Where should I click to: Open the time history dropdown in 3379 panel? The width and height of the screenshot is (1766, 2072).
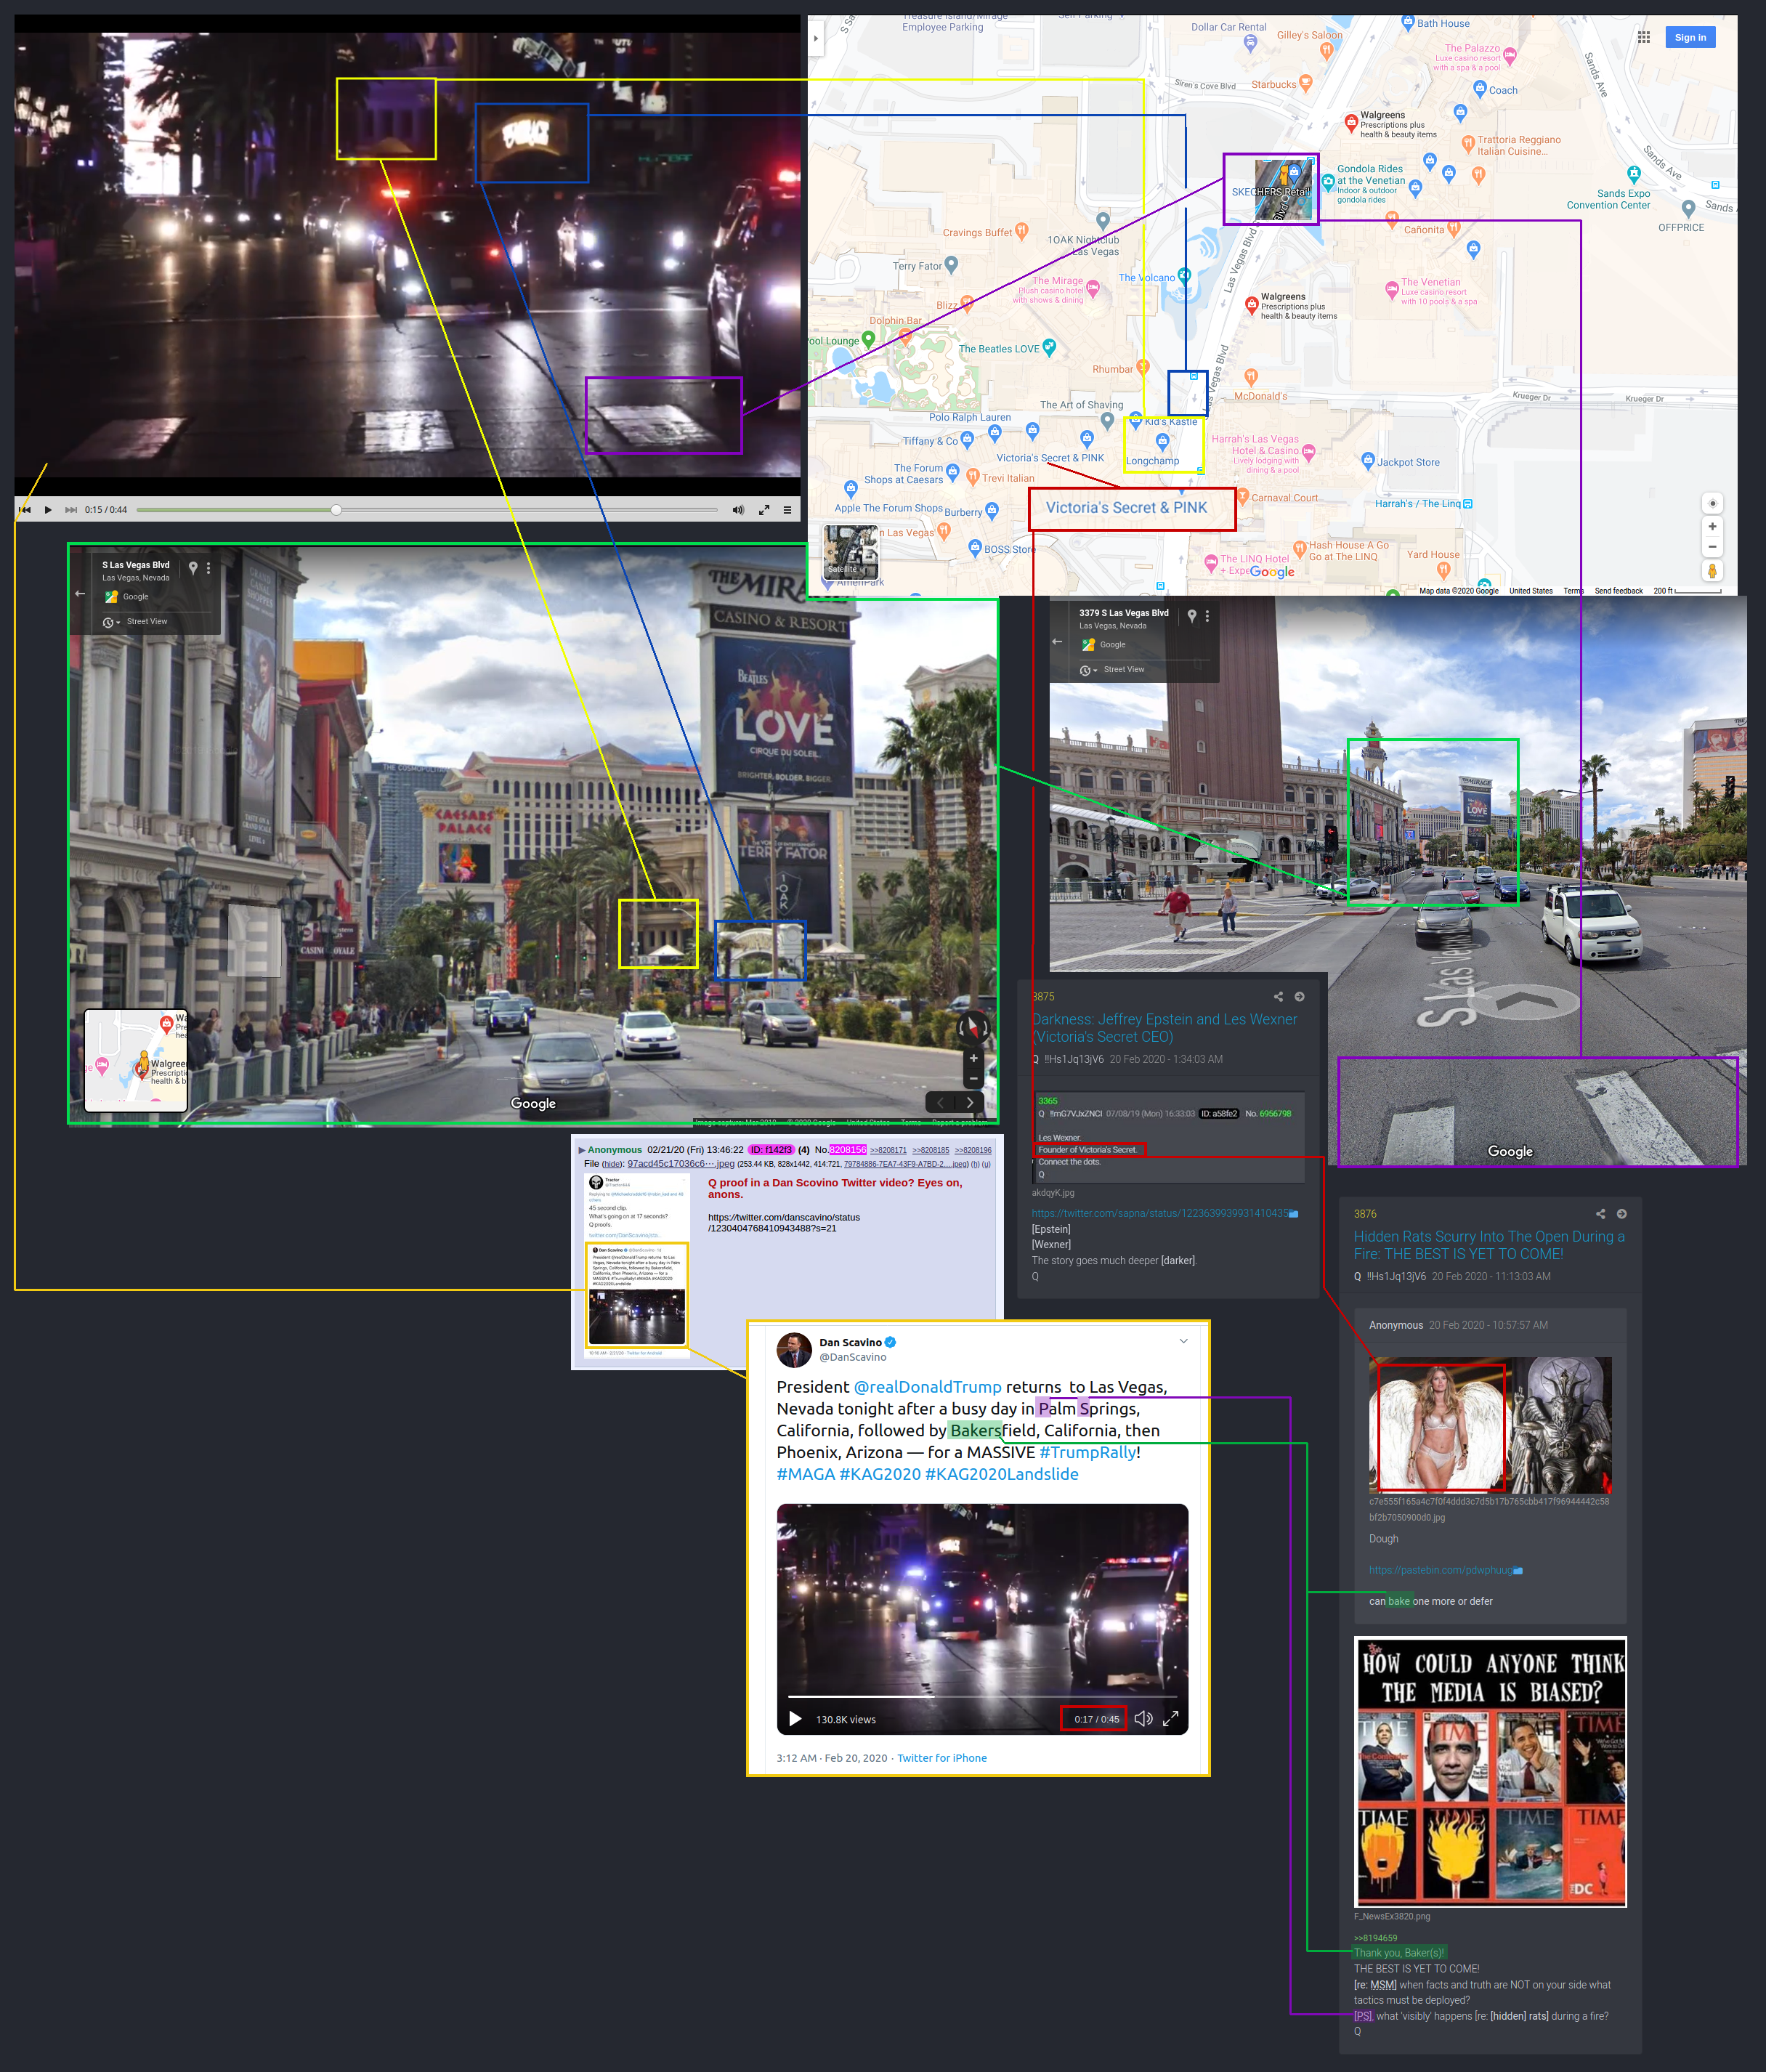pos(1088,670)
